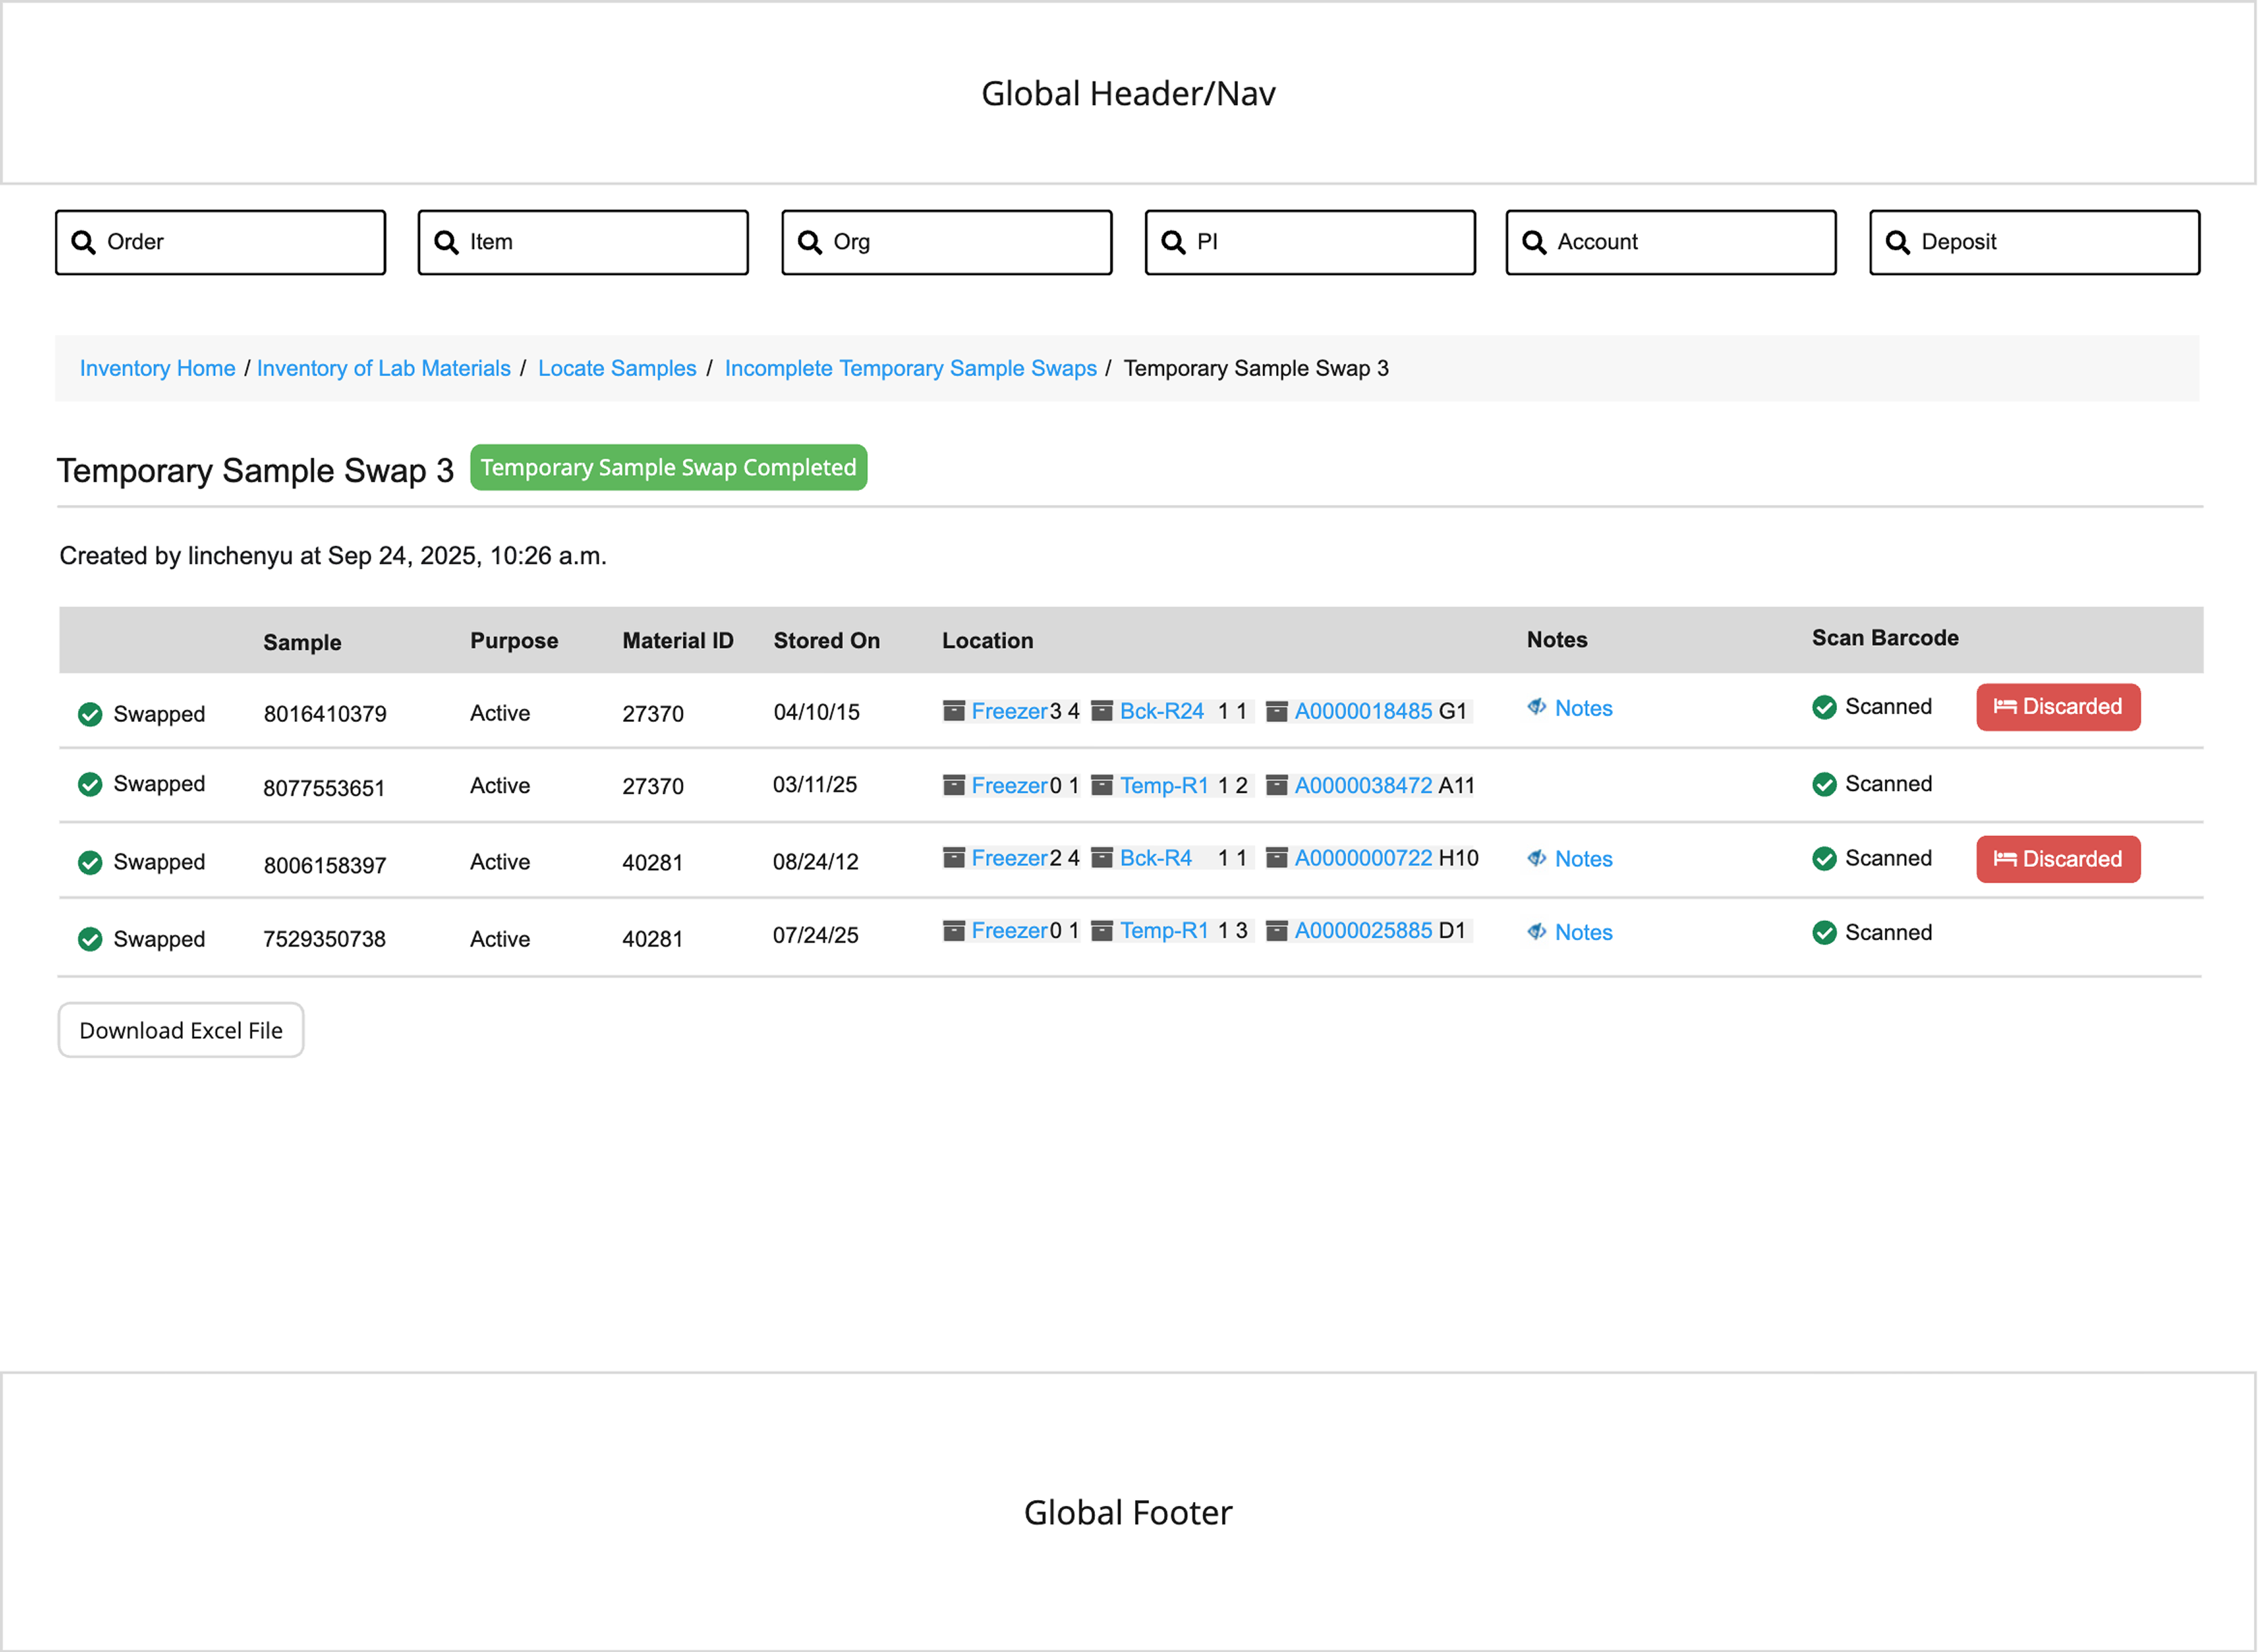Click the box icon beside A0000038472
The image size is (2259, 1652).
coord(1277,785)
